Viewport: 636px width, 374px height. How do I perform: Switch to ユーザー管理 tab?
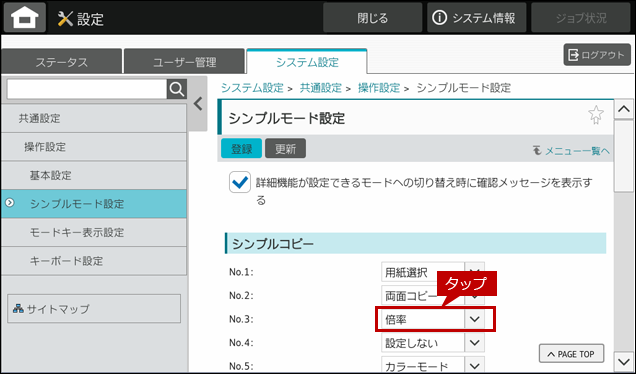[185, 62]
